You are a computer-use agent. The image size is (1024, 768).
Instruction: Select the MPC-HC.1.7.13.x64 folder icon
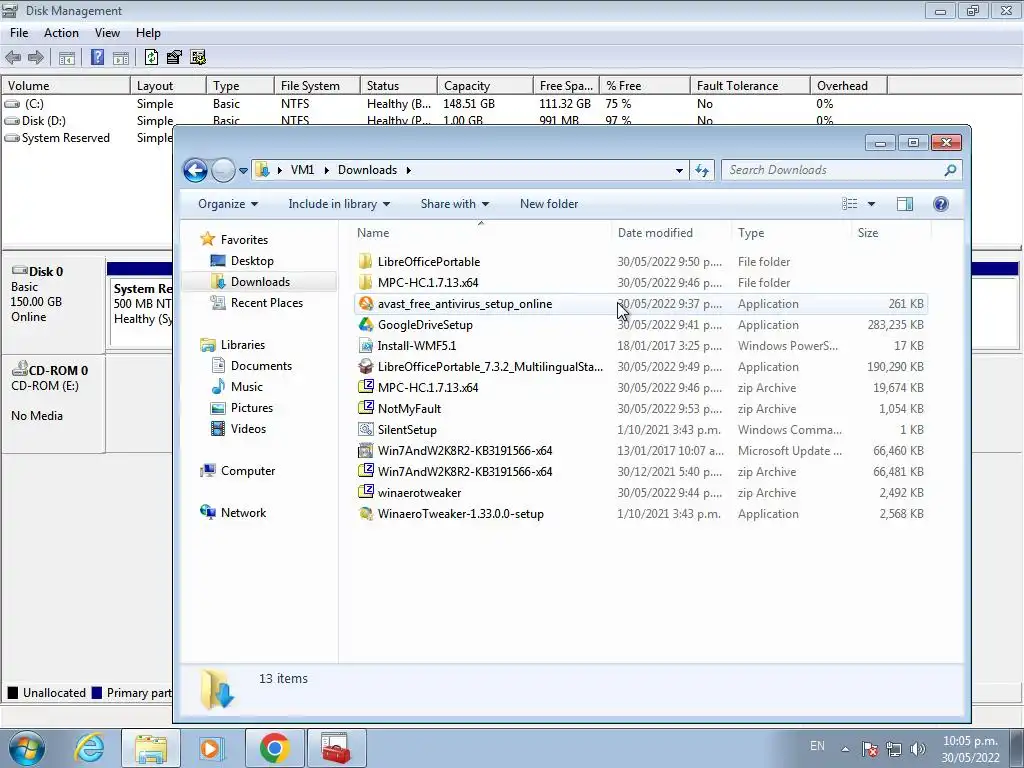(x=366, y=282)
